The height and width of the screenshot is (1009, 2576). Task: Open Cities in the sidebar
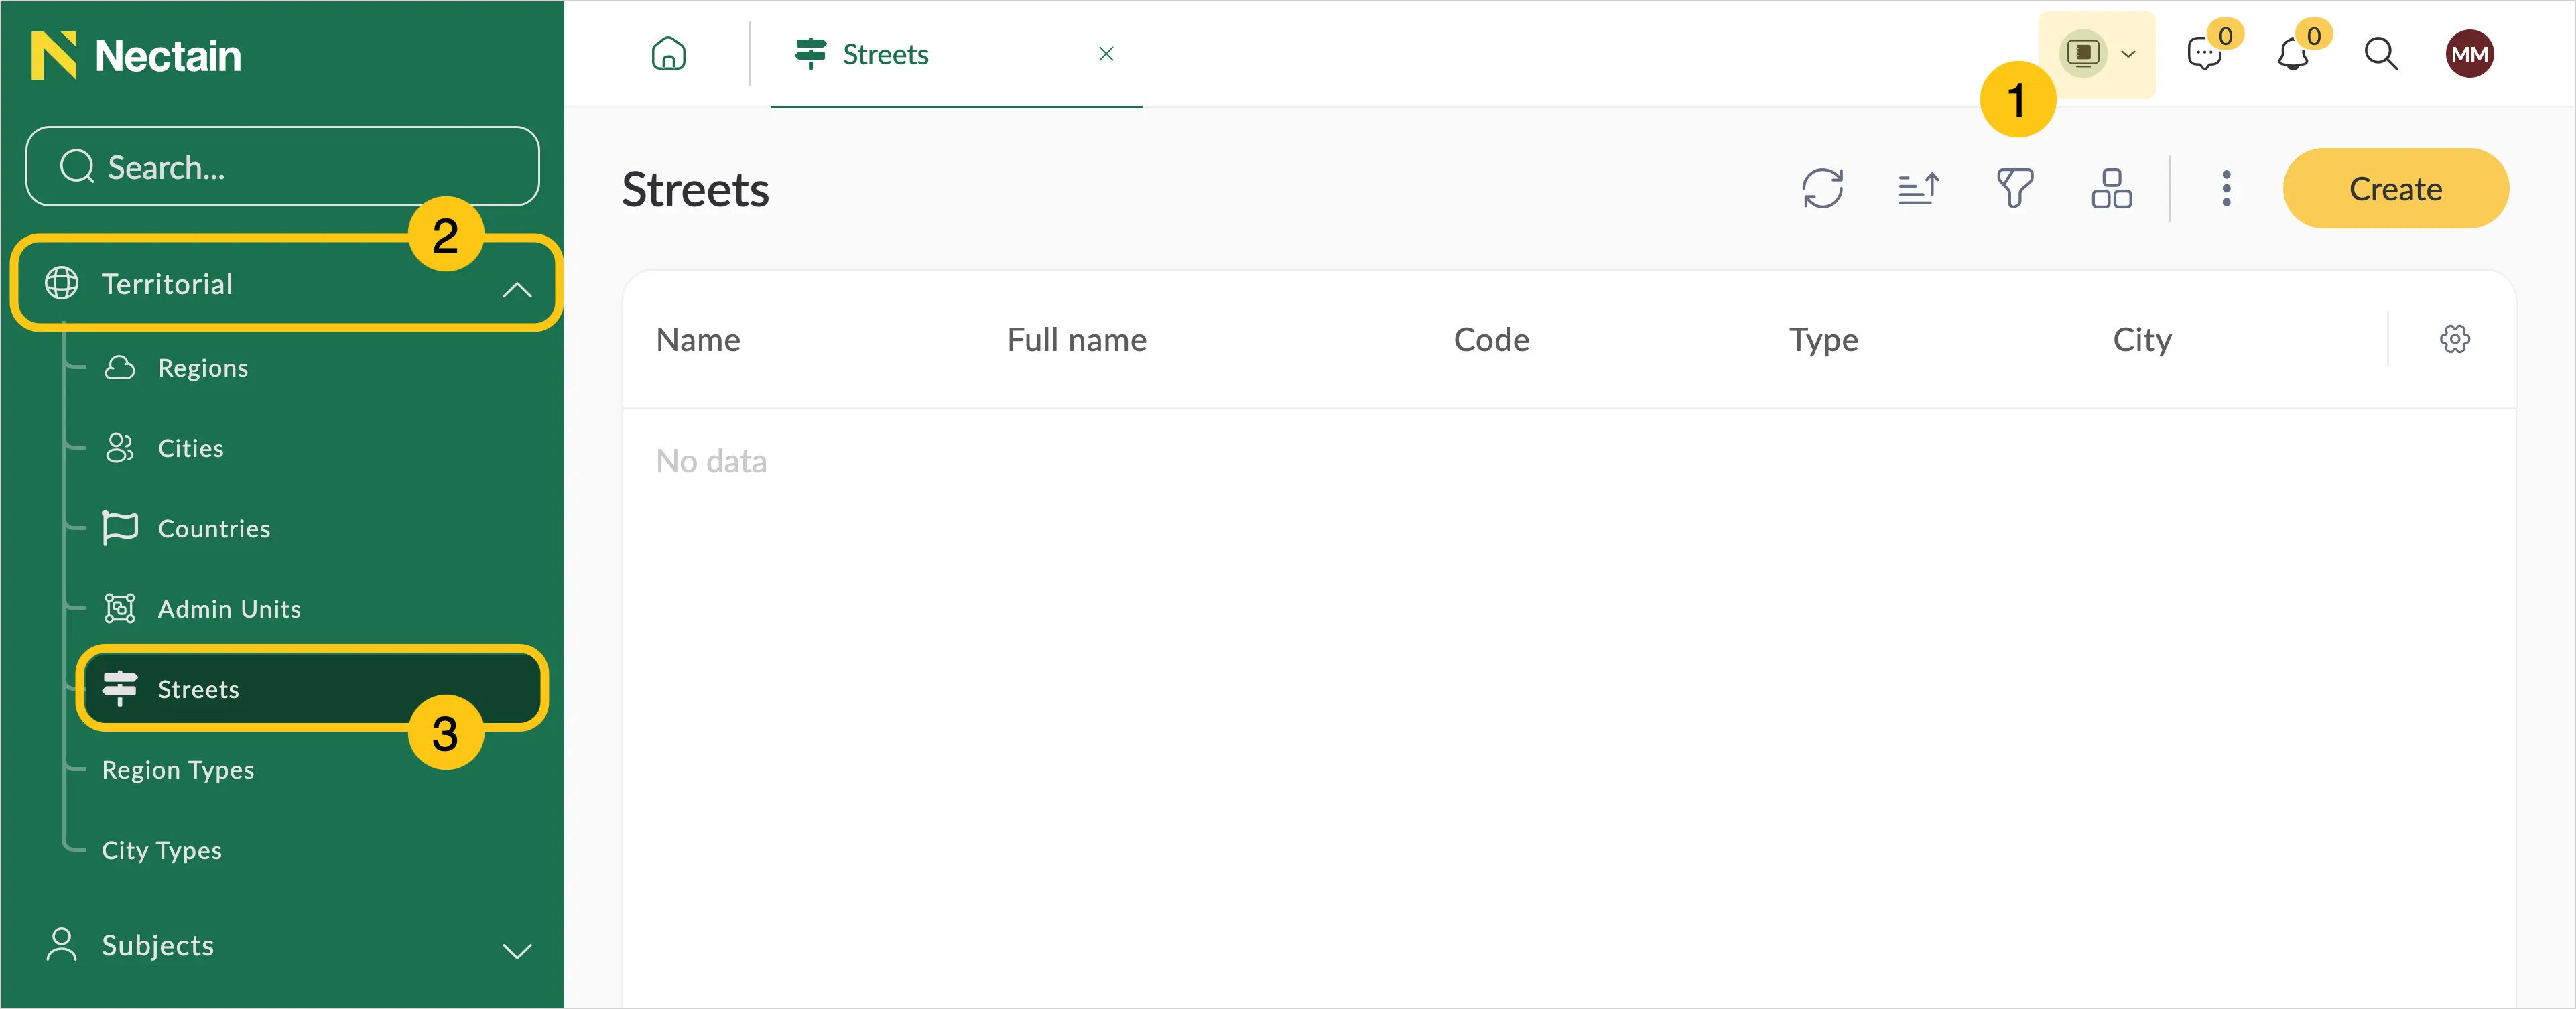tap(190, 448)
